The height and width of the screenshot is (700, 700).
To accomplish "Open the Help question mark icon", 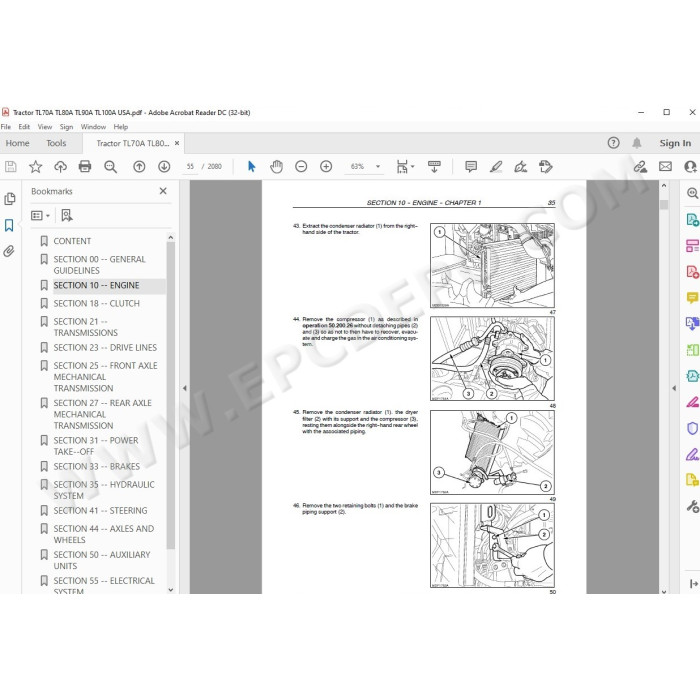I will (x=613, y=143).
